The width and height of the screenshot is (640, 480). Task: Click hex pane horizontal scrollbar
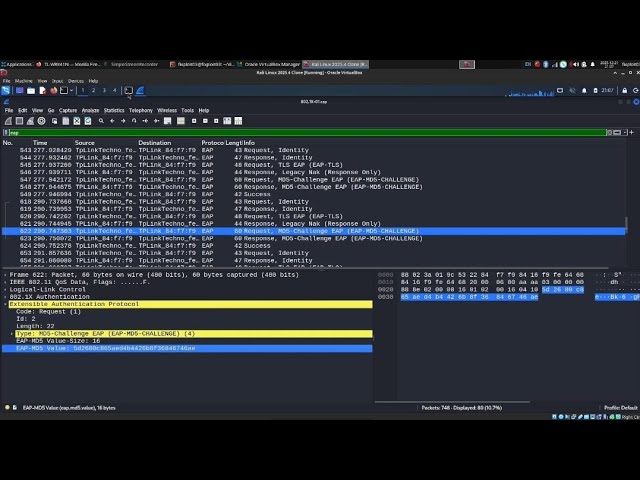[452, 402]
